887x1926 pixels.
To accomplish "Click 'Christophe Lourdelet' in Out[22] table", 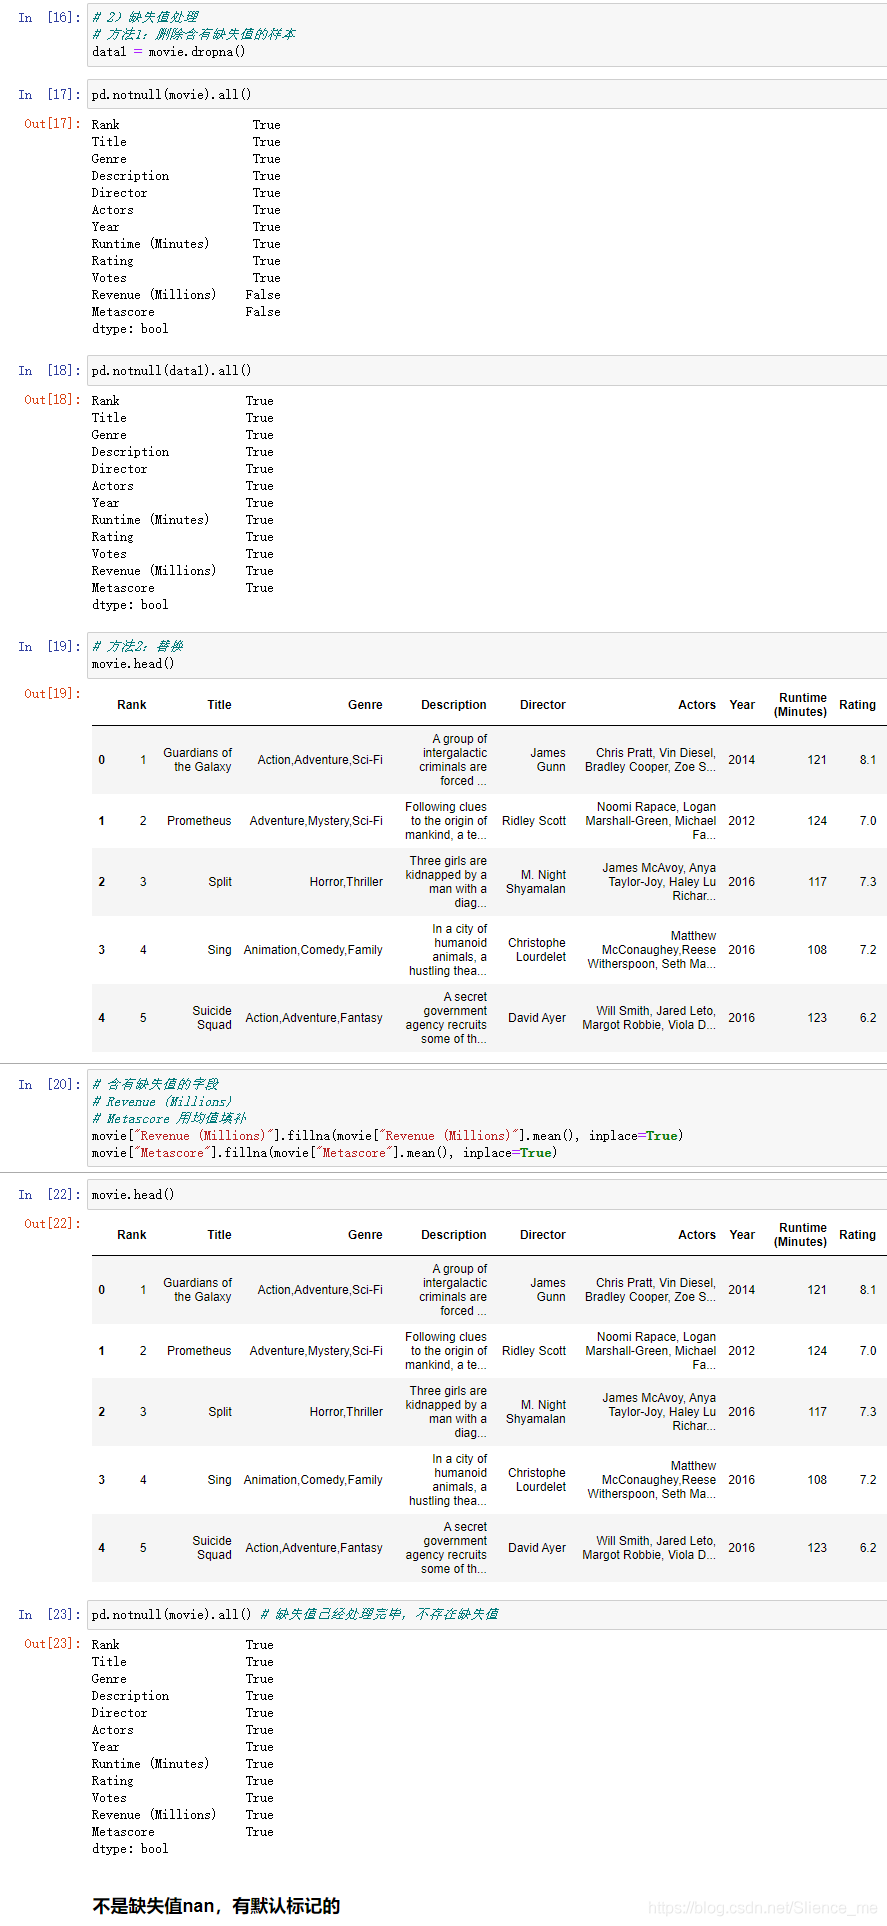I will pos(537,1480).
